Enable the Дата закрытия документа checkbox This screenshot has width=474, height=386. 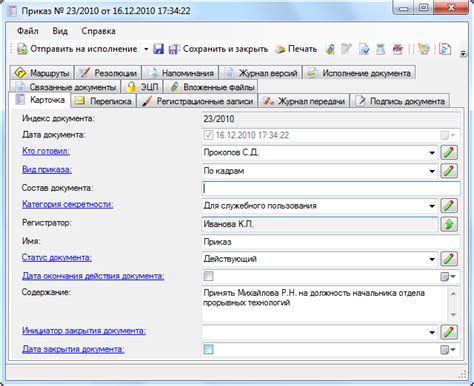point(208,349)
